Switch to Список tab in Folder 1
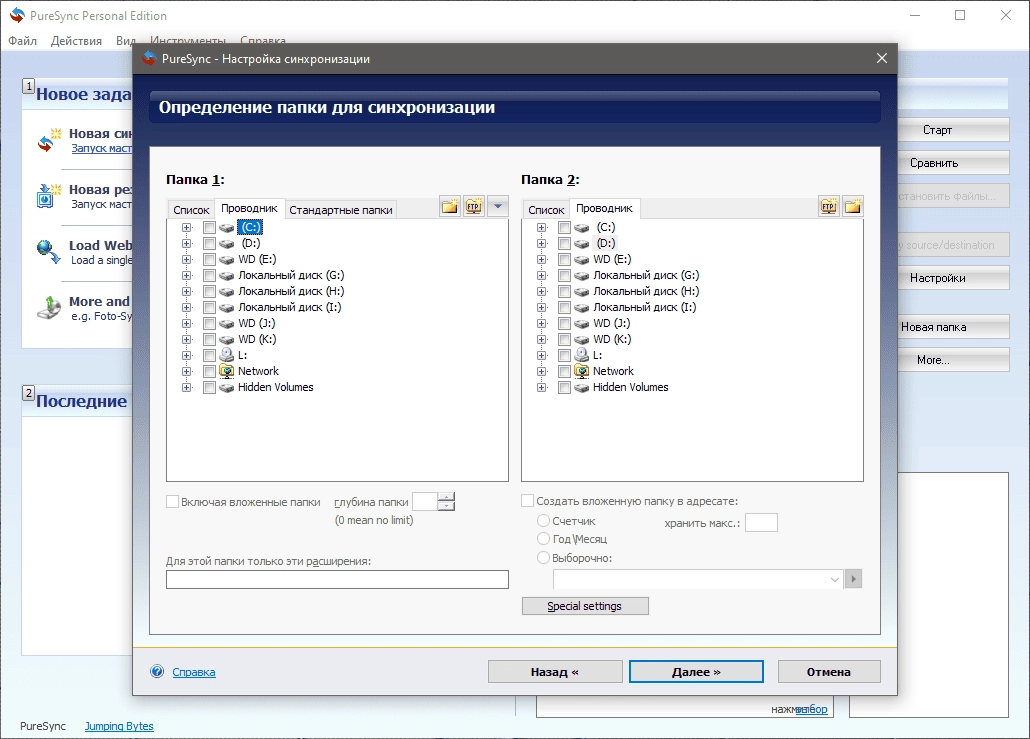The width and height of the screenshot is (1030, 739). click(191, 210)
